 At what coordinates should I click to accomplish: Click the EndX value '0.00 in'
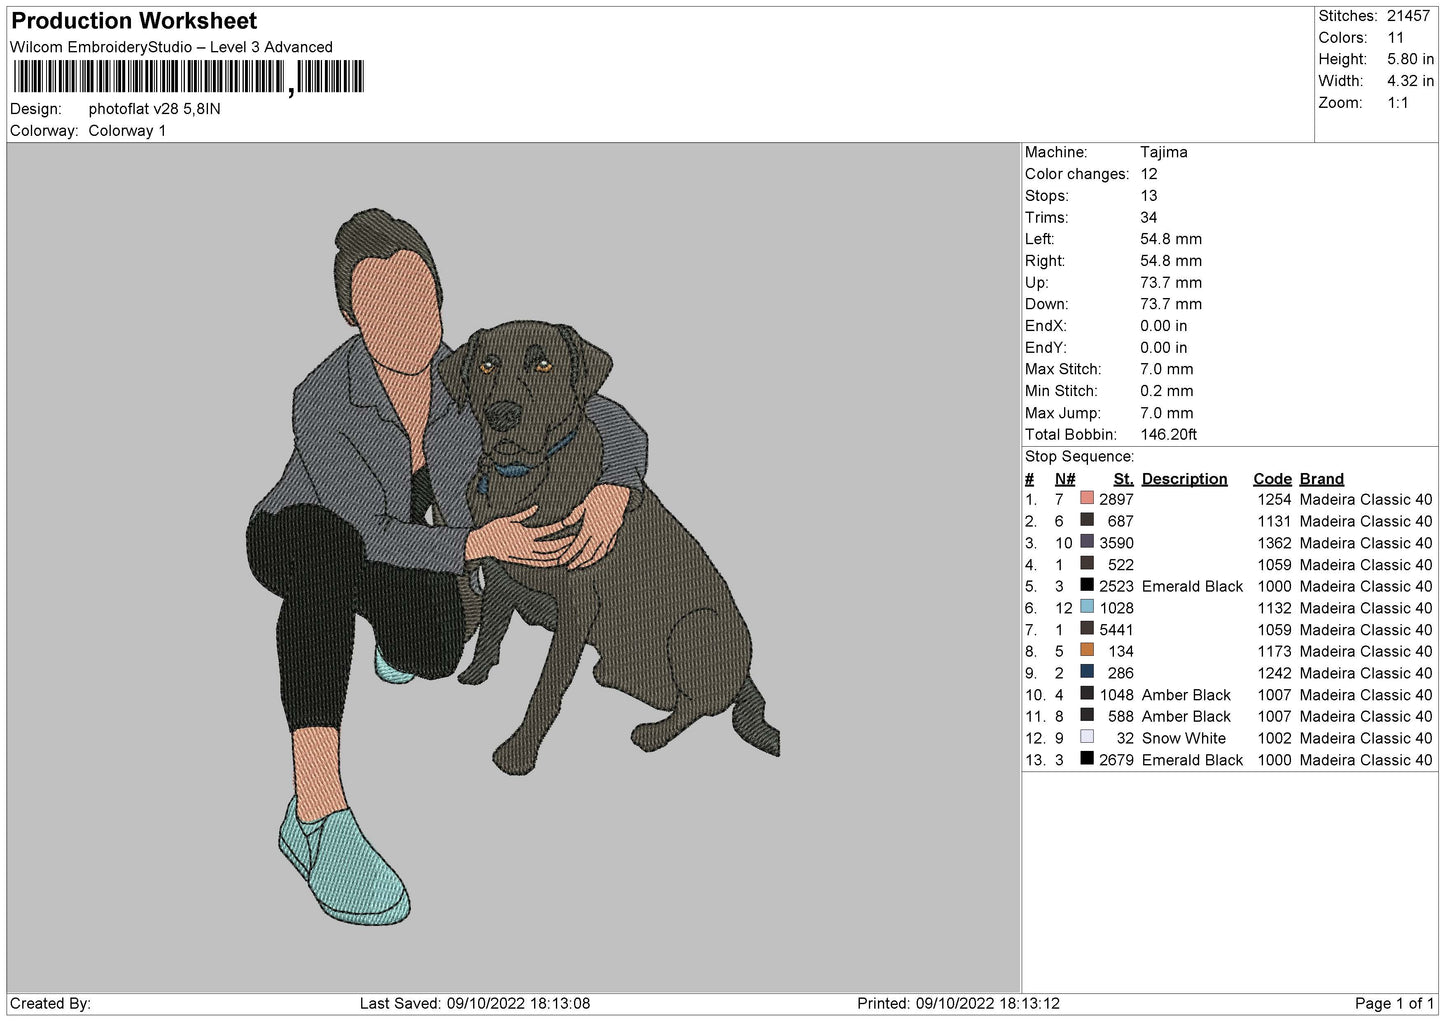point(1164,326)
